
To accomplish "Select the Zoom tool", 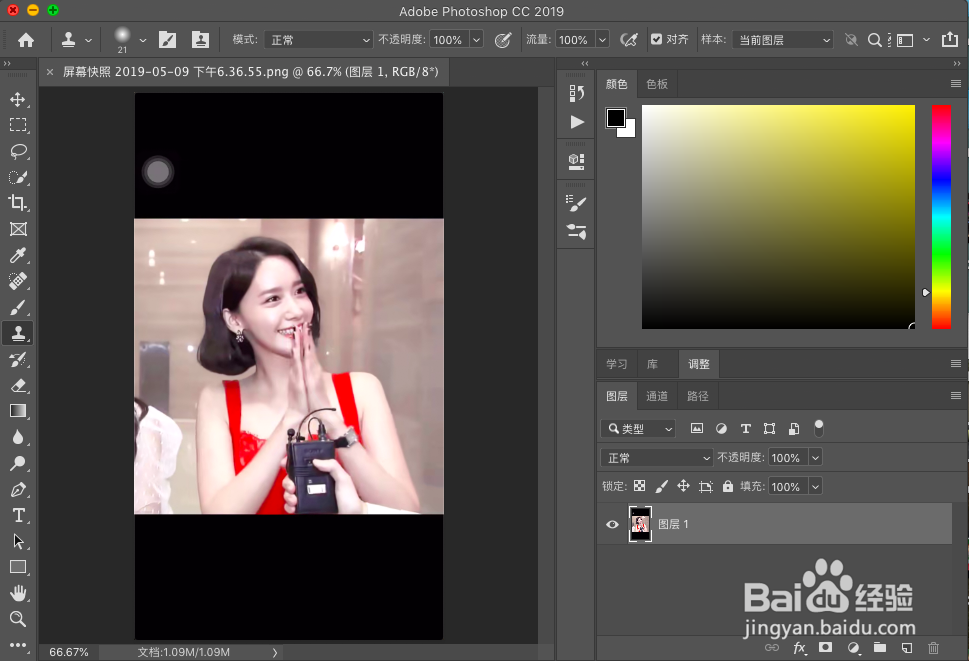I will click(x=18, y=619).
